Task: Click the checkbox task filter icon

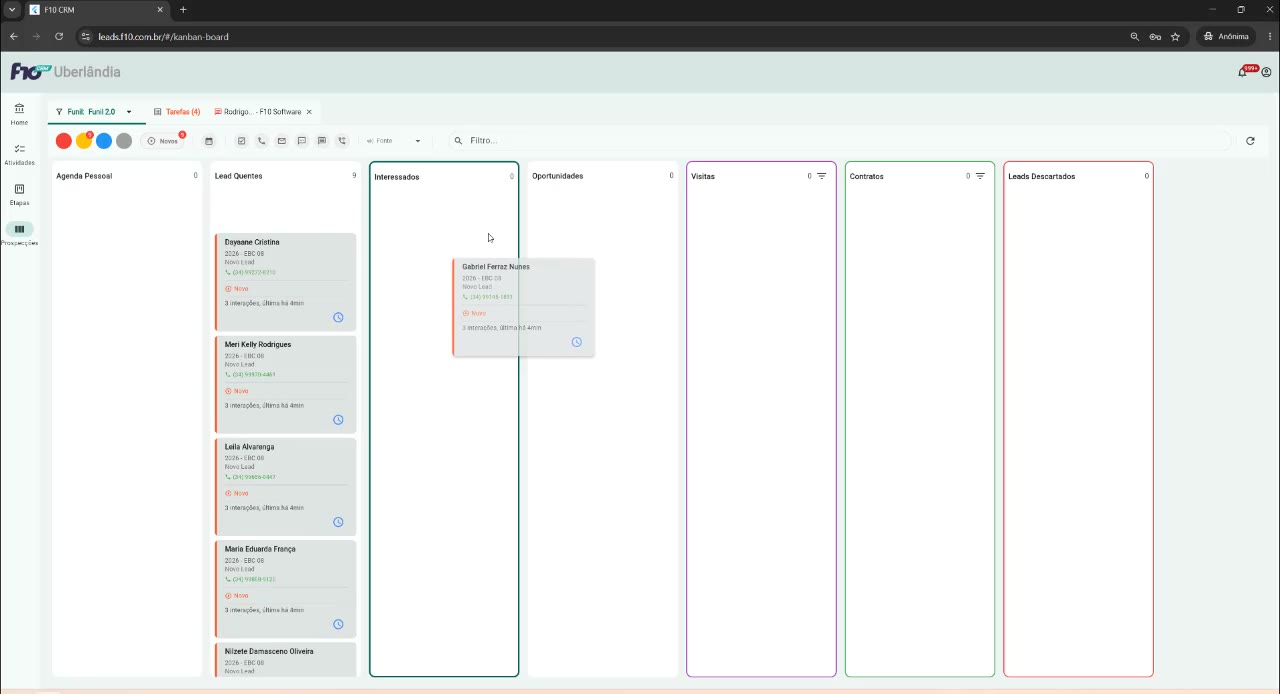Action: 241,141
